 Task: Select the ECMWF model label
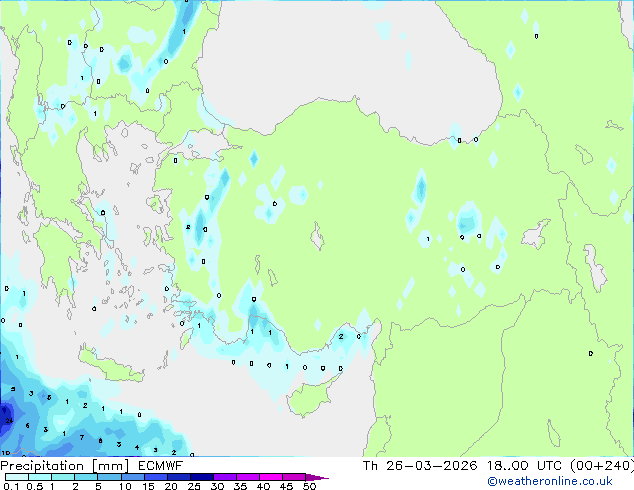tap(161, 466)
